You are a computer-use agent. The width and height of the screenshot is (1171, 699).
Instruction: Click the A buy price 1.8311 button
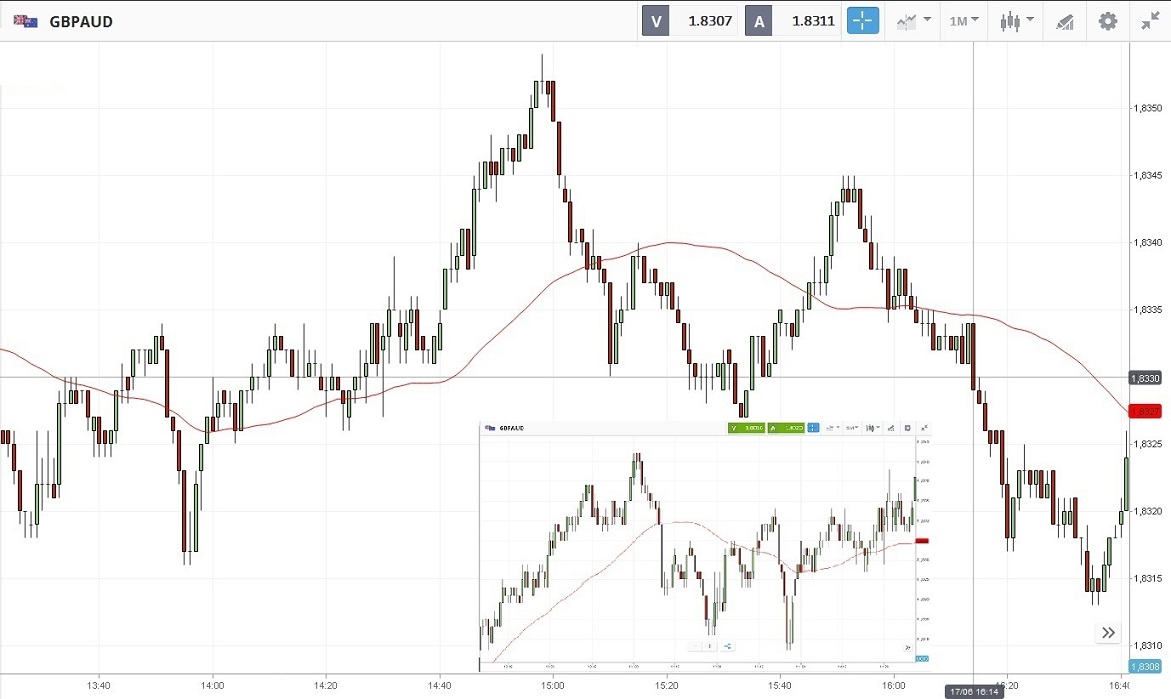click(793, 21)
